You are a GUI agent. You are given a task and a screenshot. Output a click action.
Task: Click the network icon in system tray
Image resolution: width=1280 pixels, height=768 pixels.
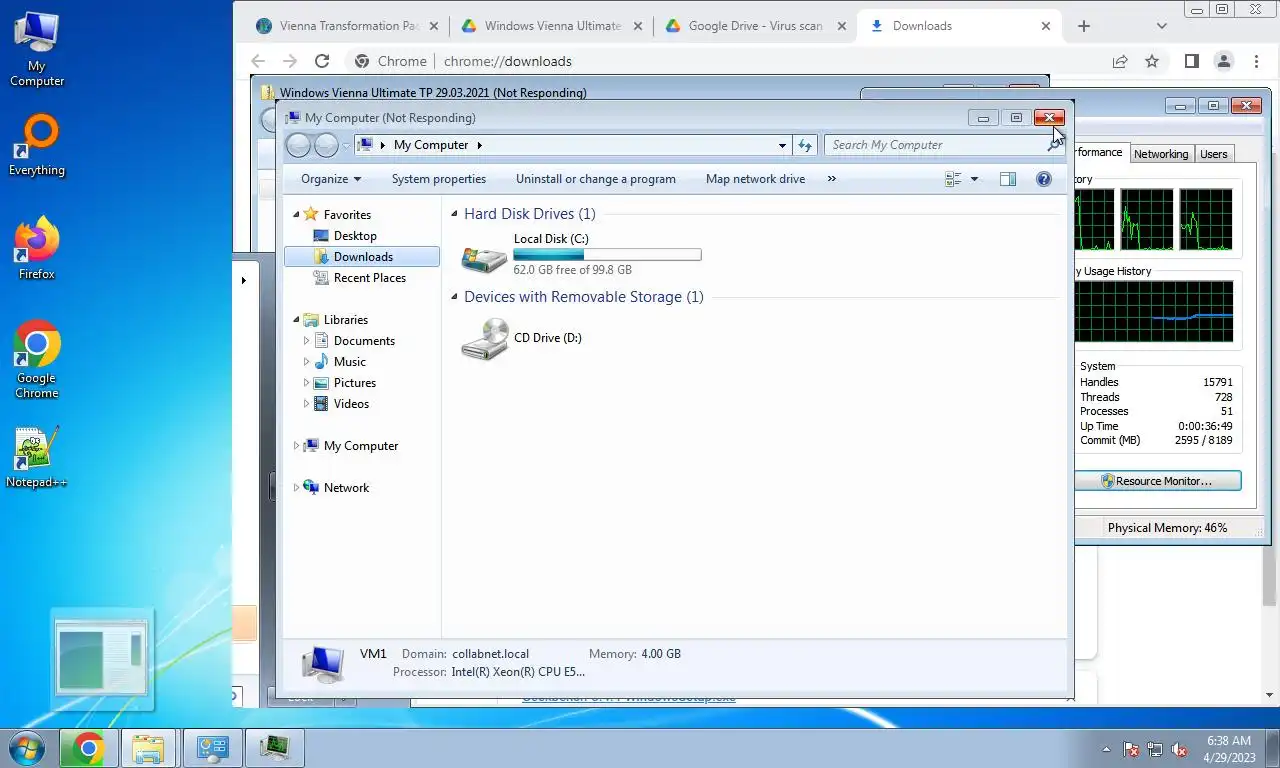click(x=1155, y=749)
